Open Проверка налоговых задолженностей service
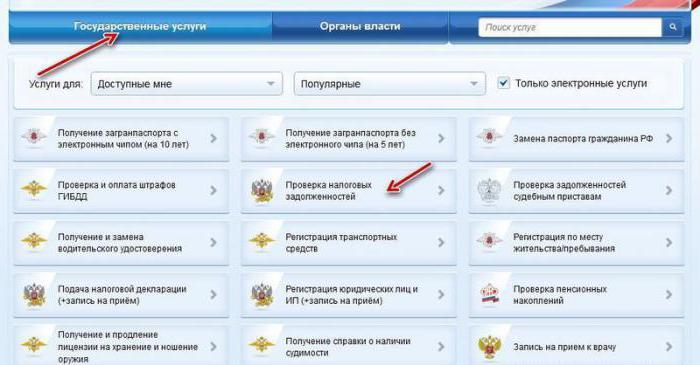Screen dimensions: 700x365 coord(329,191)
